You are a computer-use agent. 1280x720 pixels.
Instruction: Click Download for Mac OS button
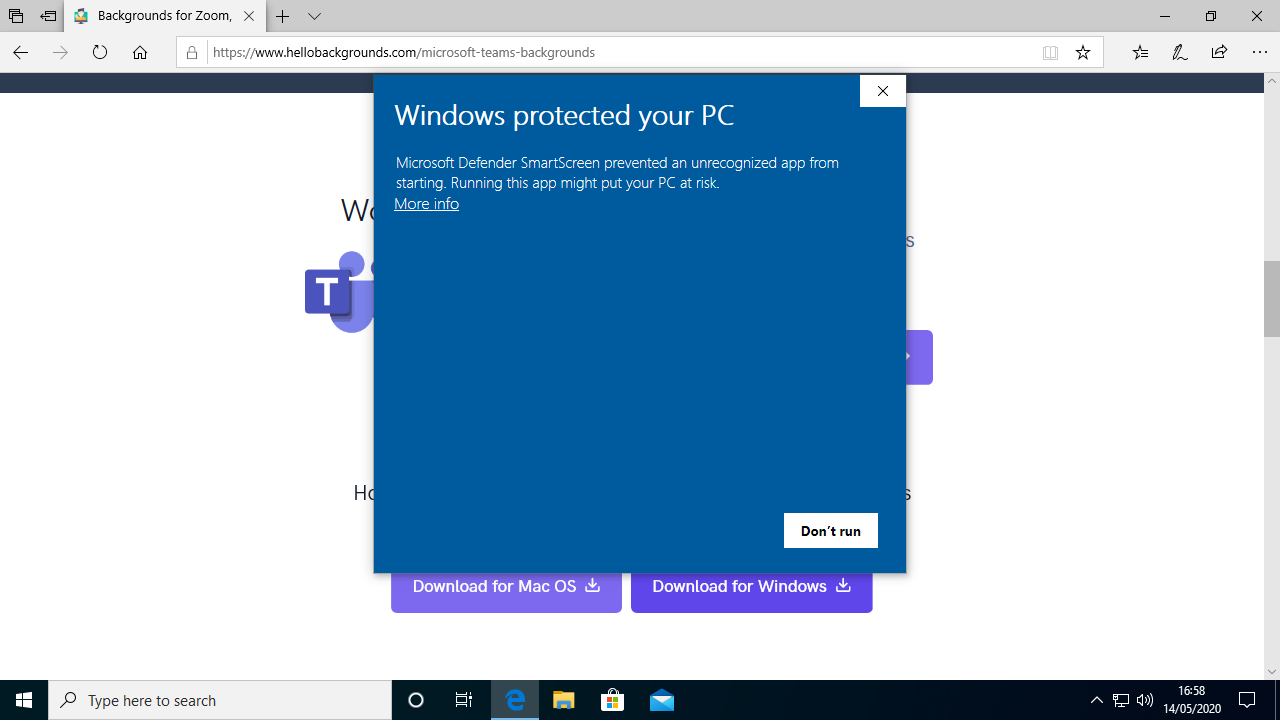click(506, 587)
